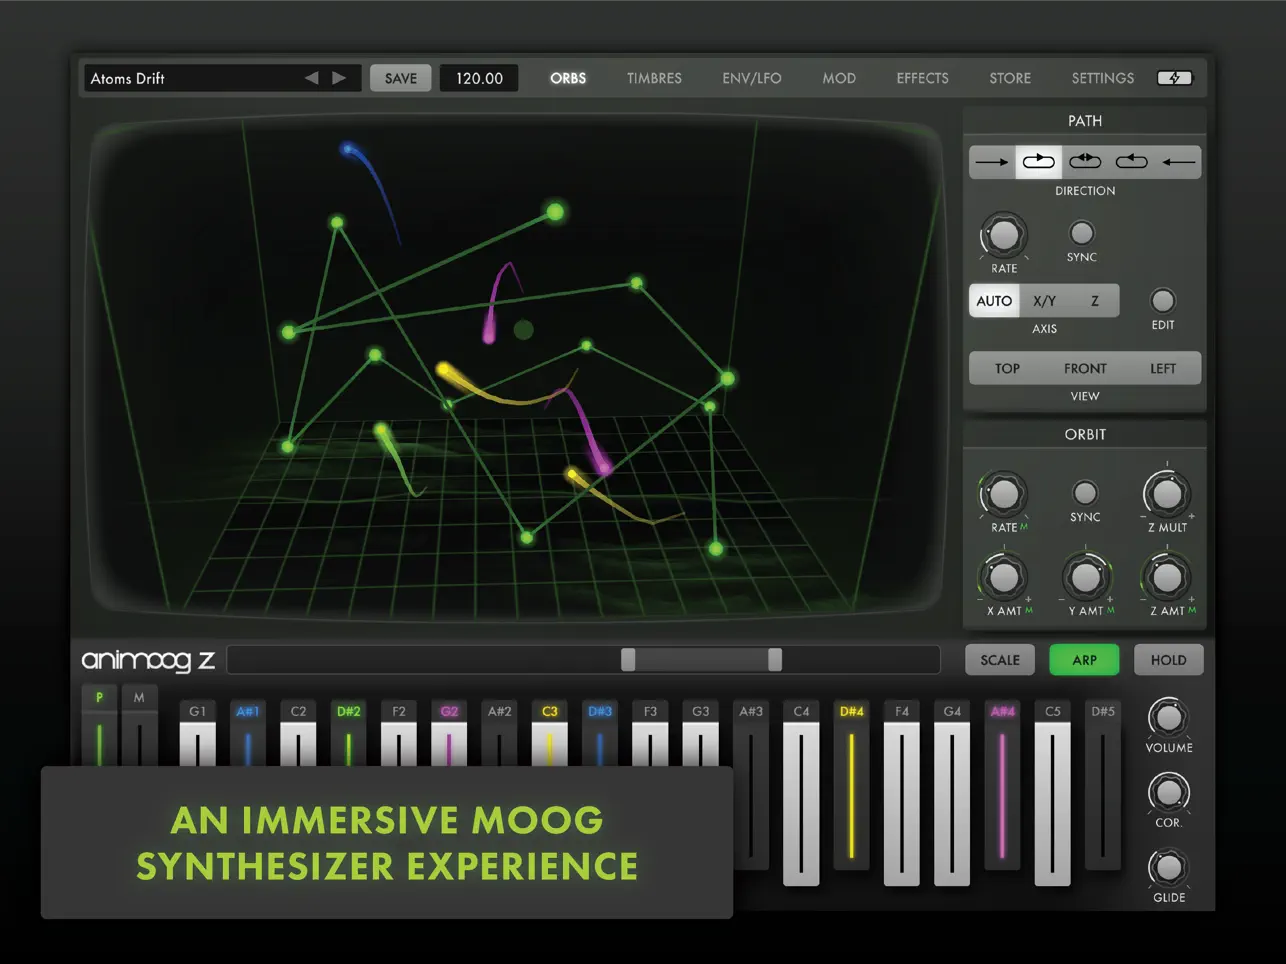Select the forward path direction arrow
The image size is (1286, 964).
[992, 162]
